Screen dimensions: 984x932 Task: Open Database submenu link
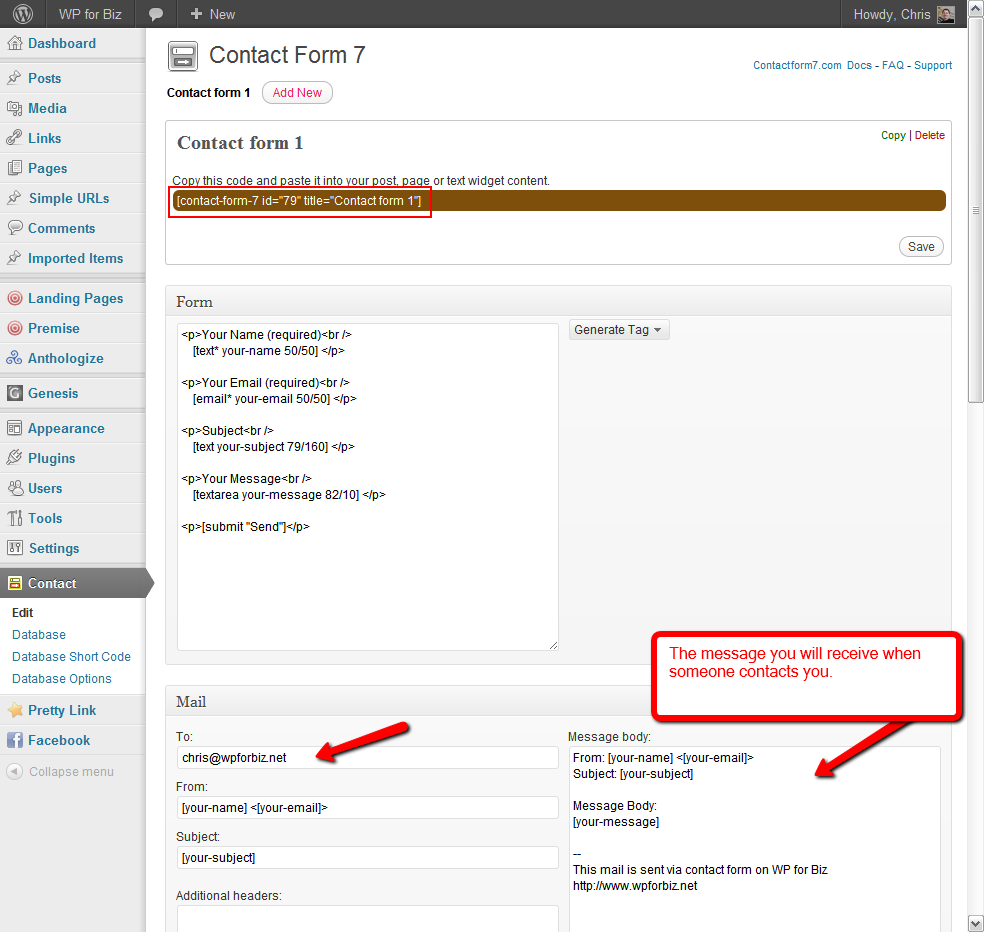click(39, 635)
